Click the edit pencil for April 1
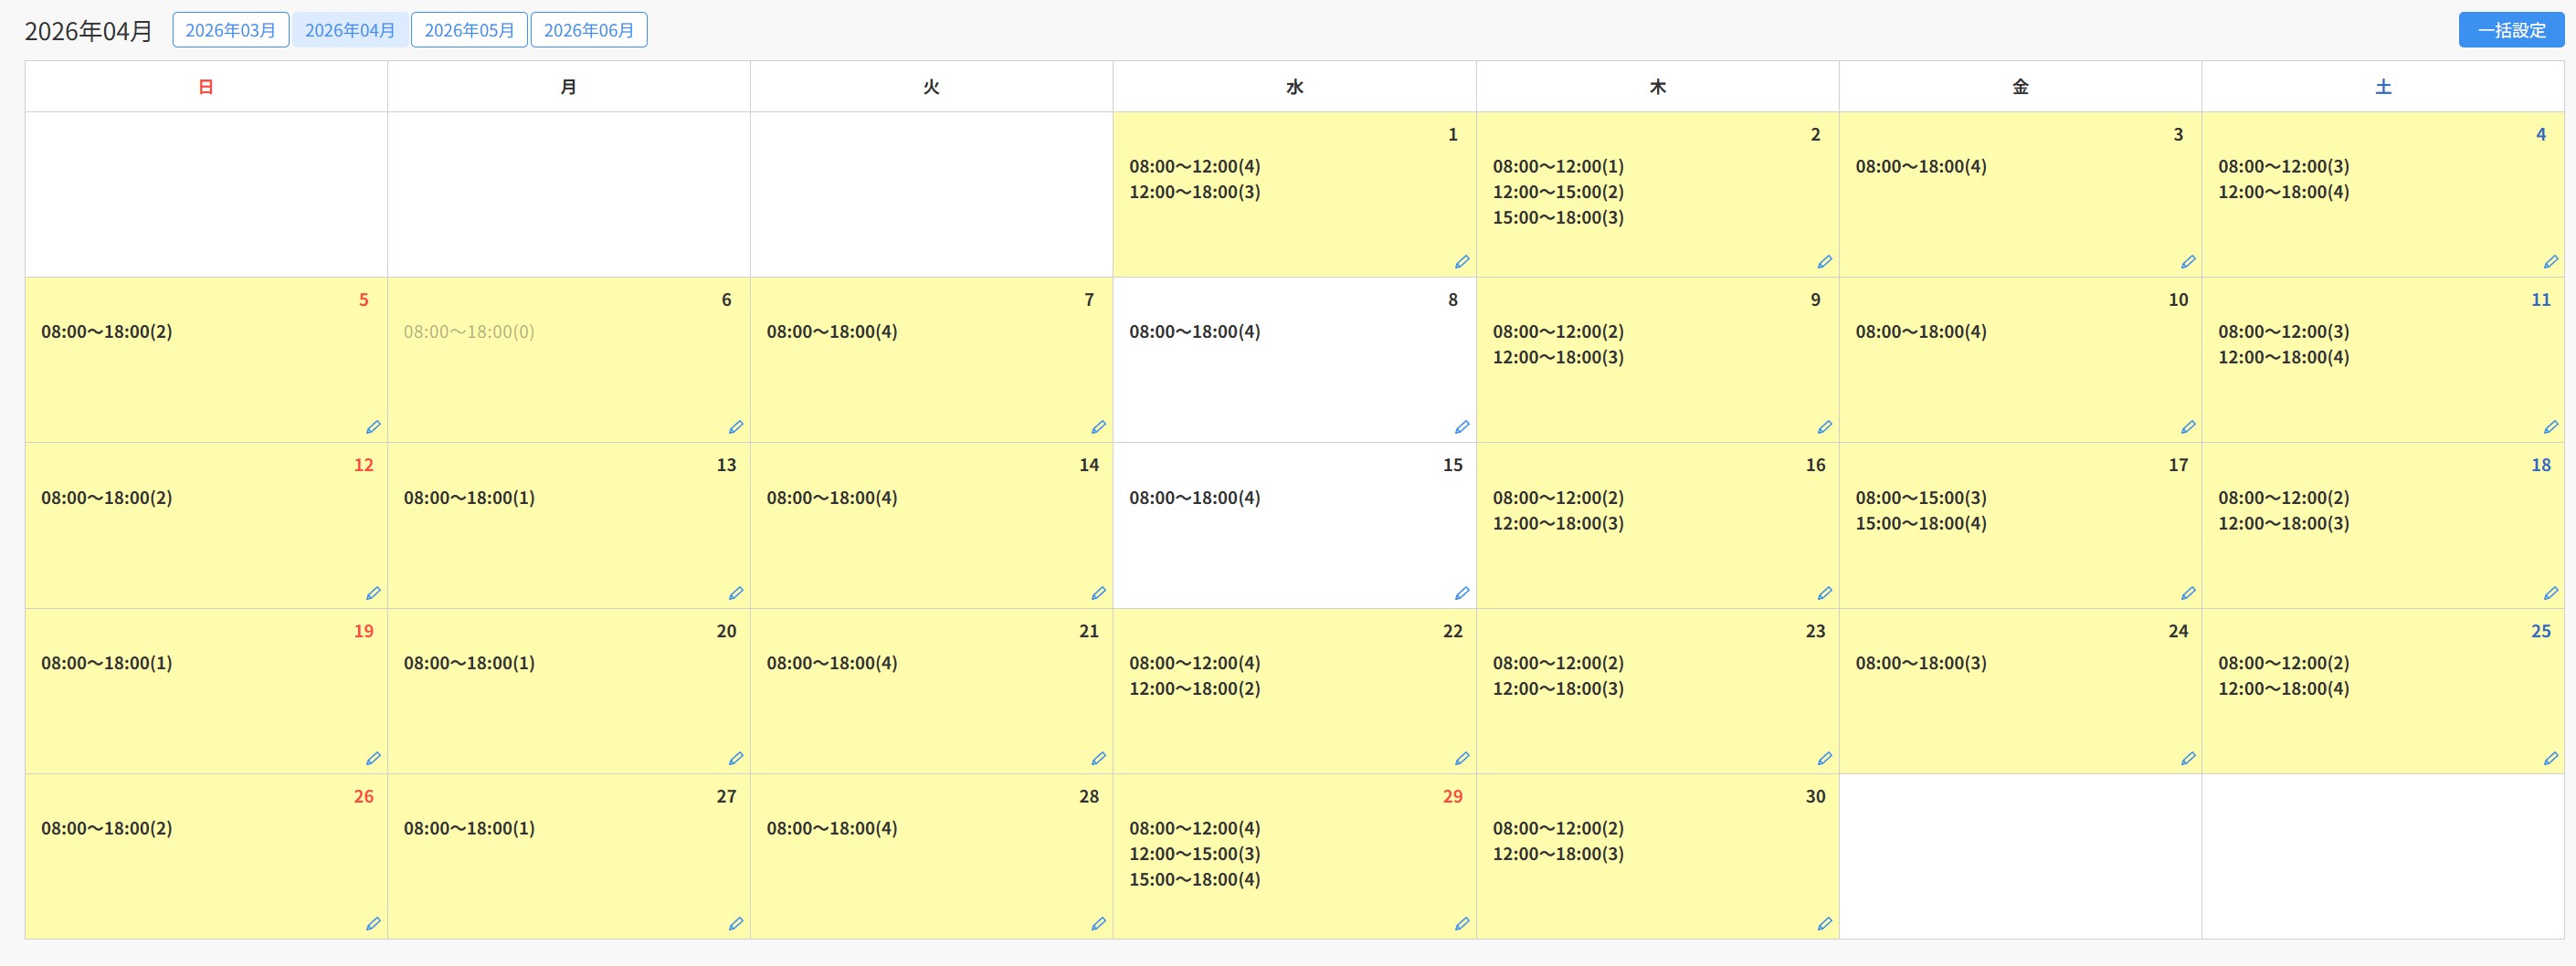2576x966 pixels. coord(1461,262)
